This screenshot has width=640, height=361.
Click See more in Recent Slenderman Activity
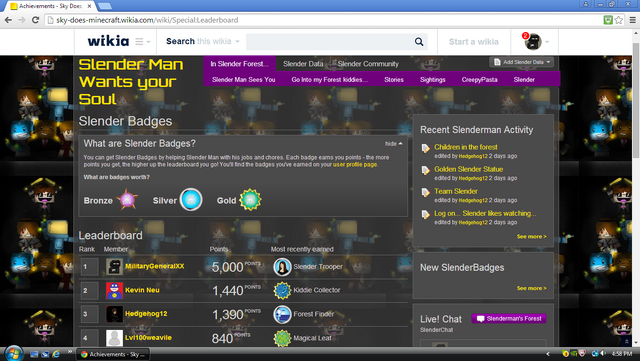tap(531, 236)
